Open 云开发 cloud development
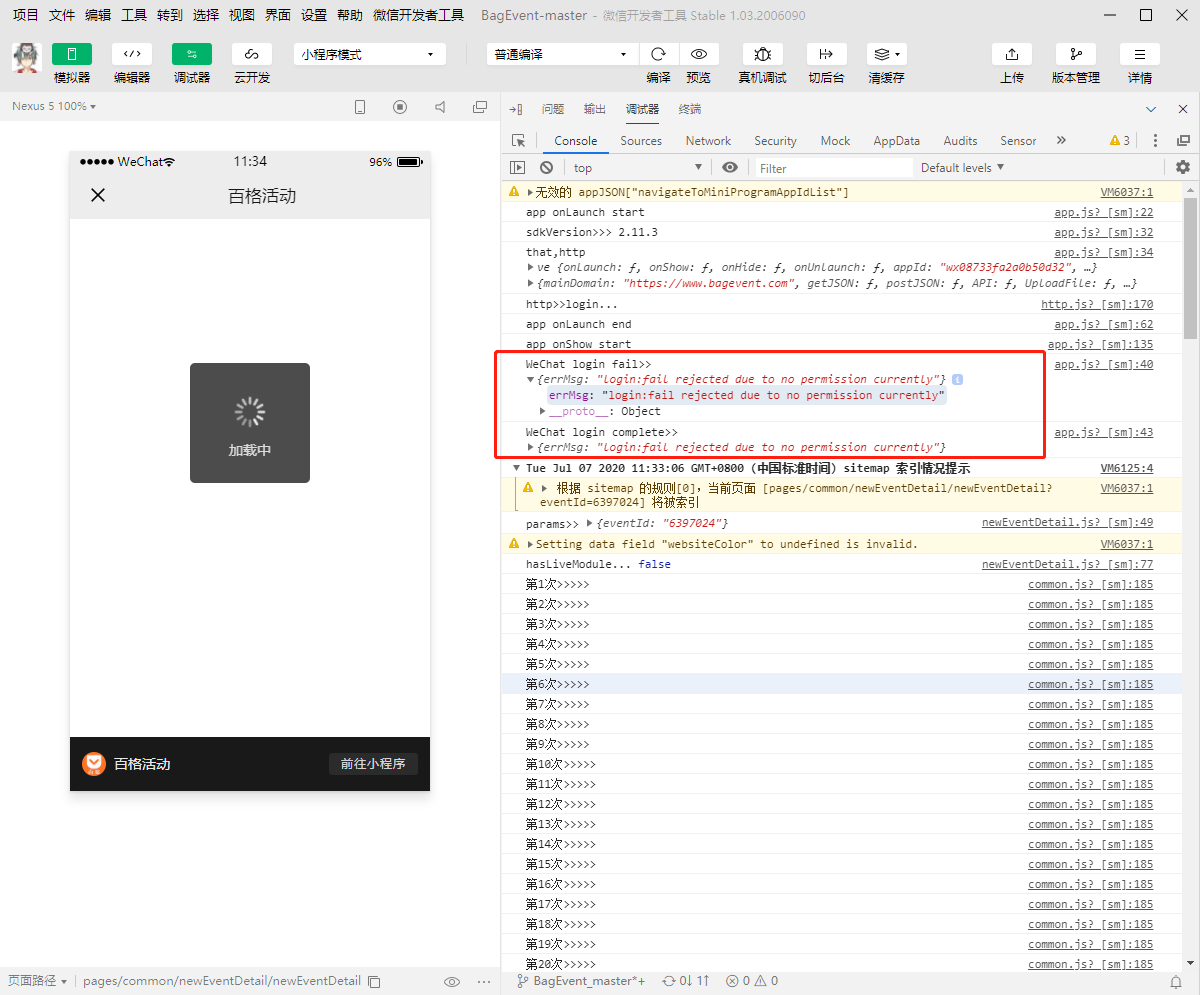This screenshot has width=1200, height=995. 252,54
